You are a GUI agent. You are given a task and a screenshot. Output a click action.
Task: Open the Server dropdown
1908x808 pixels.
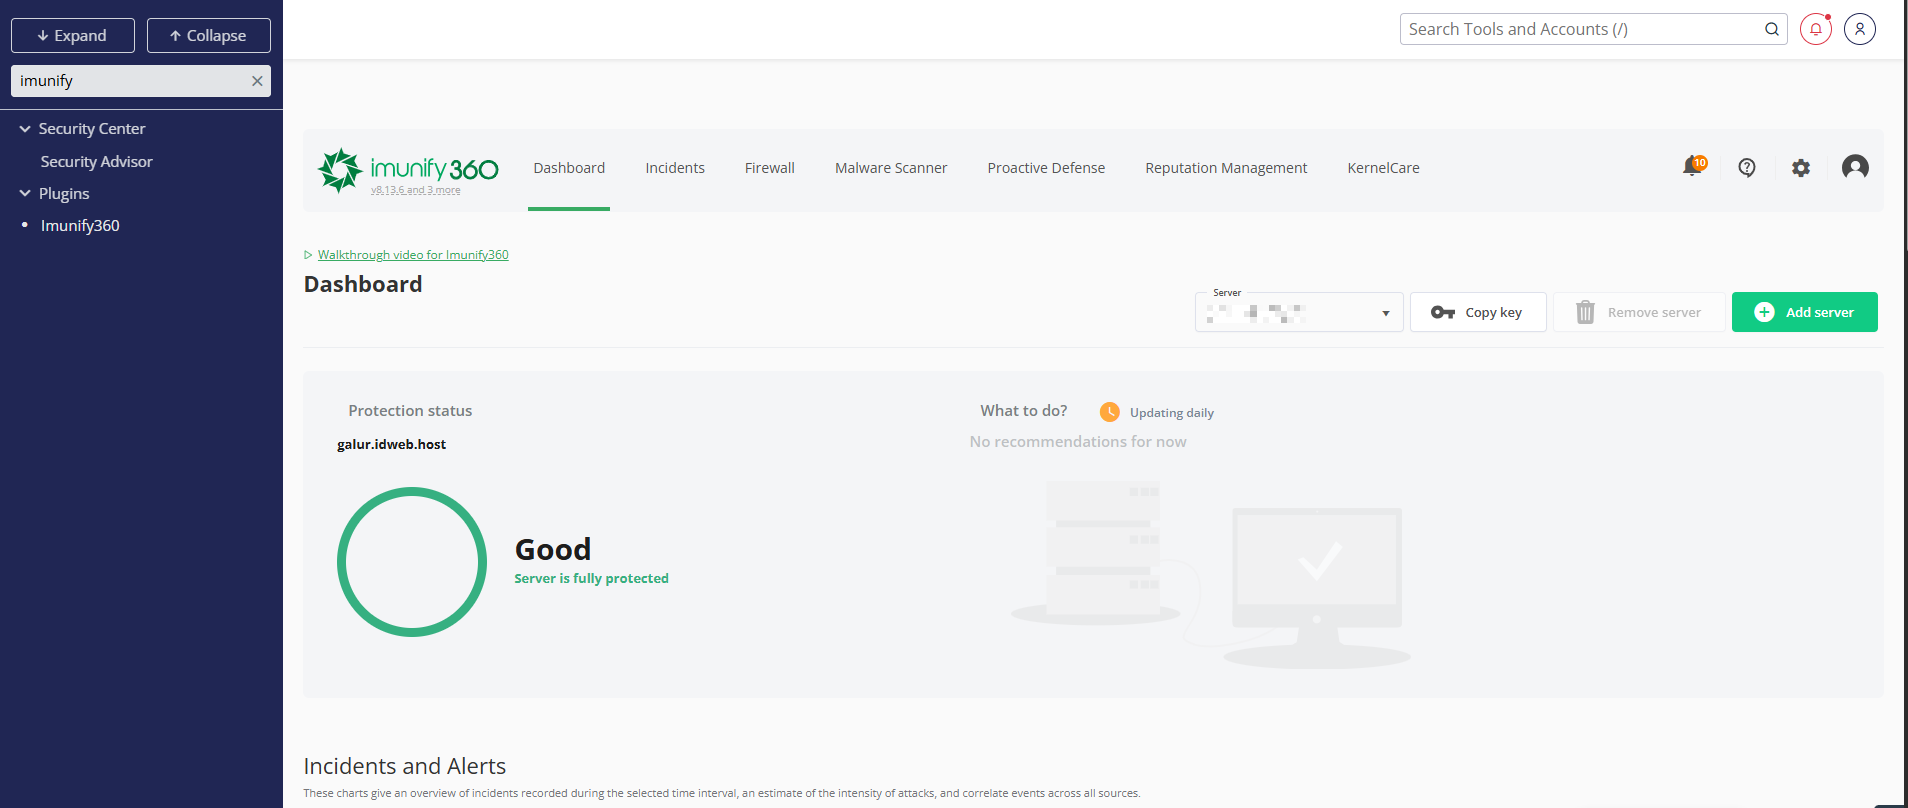coord(1299,312)
